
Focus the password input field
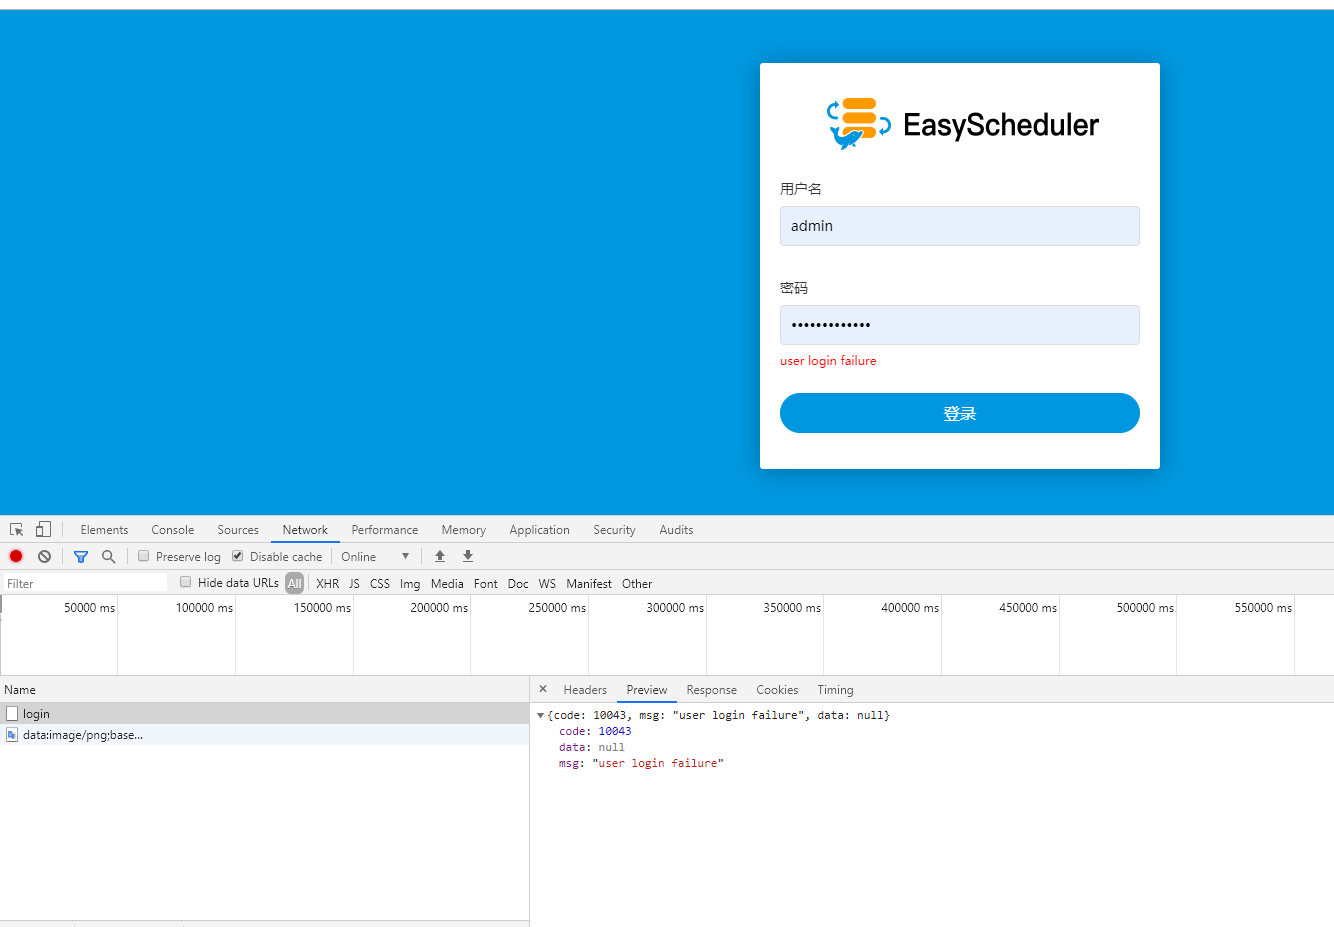[960, 325]
